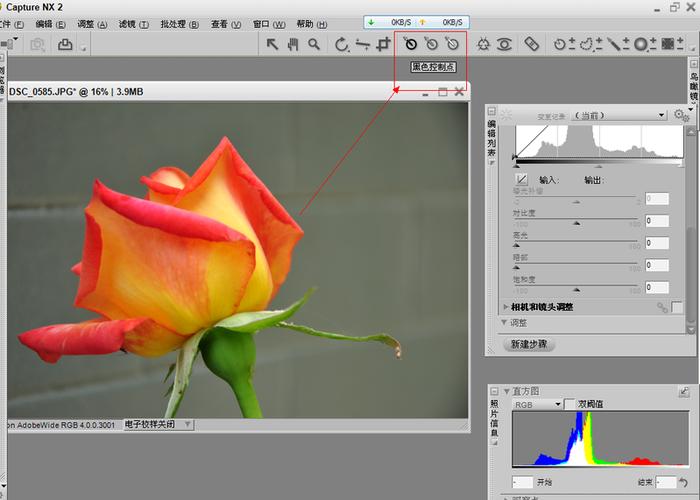Screen dimensions: 700x500
Task: Select the Neutral Control Point tool
Action: click(x=431, y=43)
